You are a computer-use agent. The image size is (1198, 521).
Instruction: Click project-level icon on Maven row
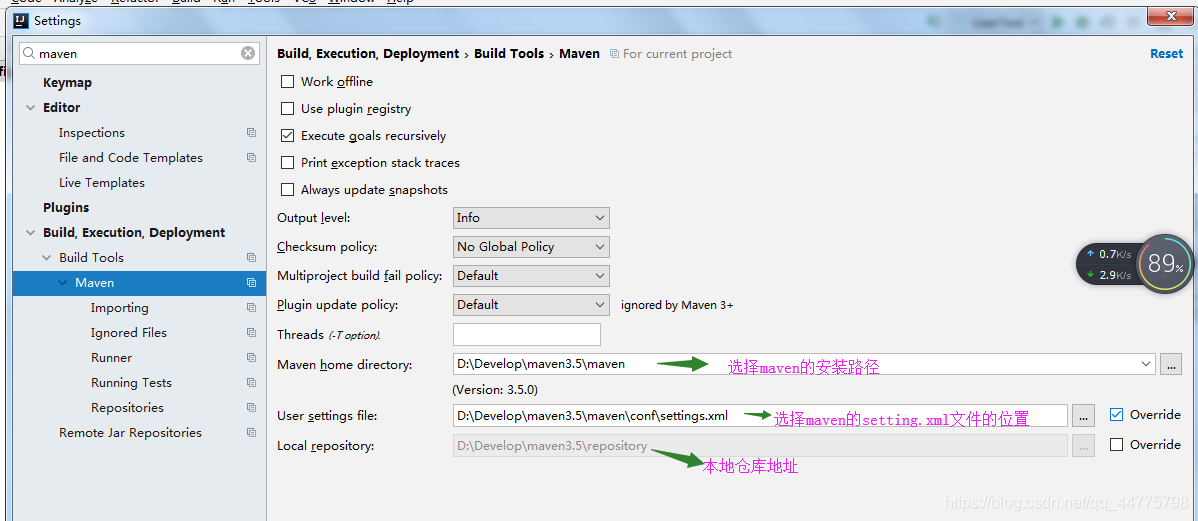click(x=251, y=283)
